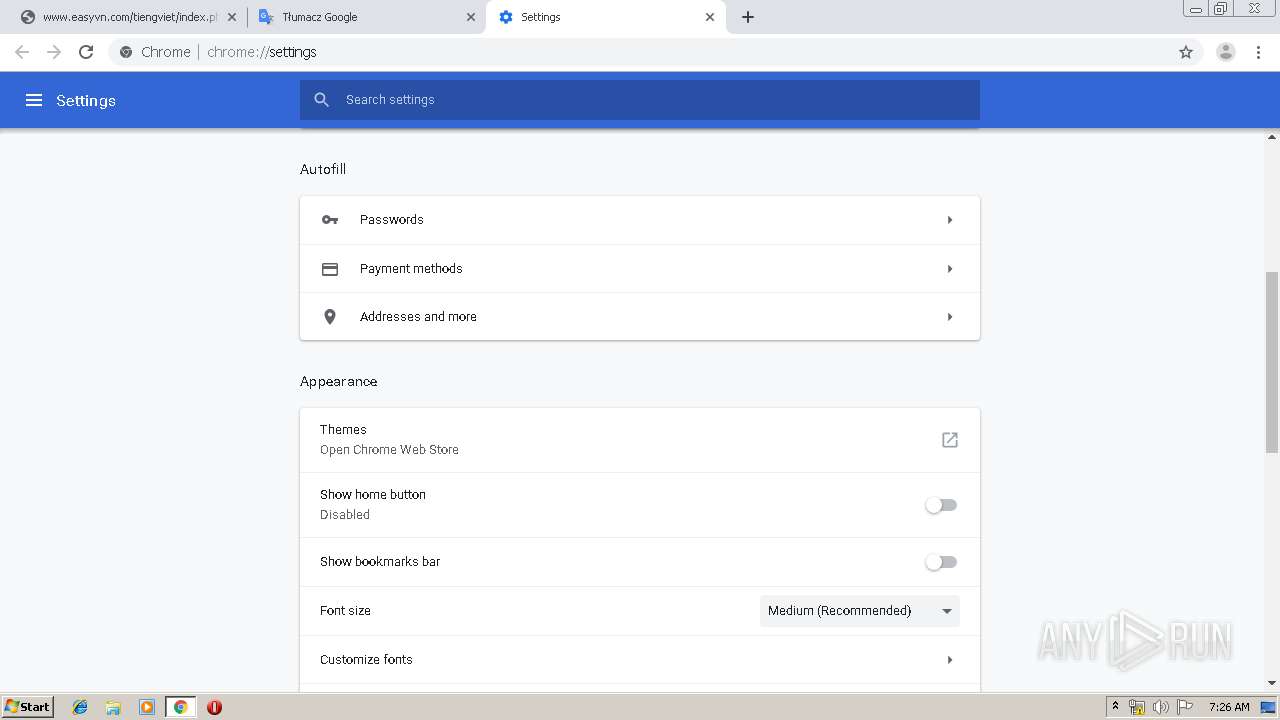Click the Payment methods label

(x=411, y=269)
